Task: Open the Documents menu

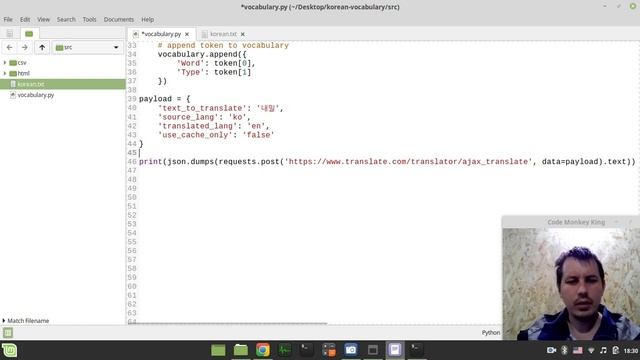Action: [x=119, y=20]
